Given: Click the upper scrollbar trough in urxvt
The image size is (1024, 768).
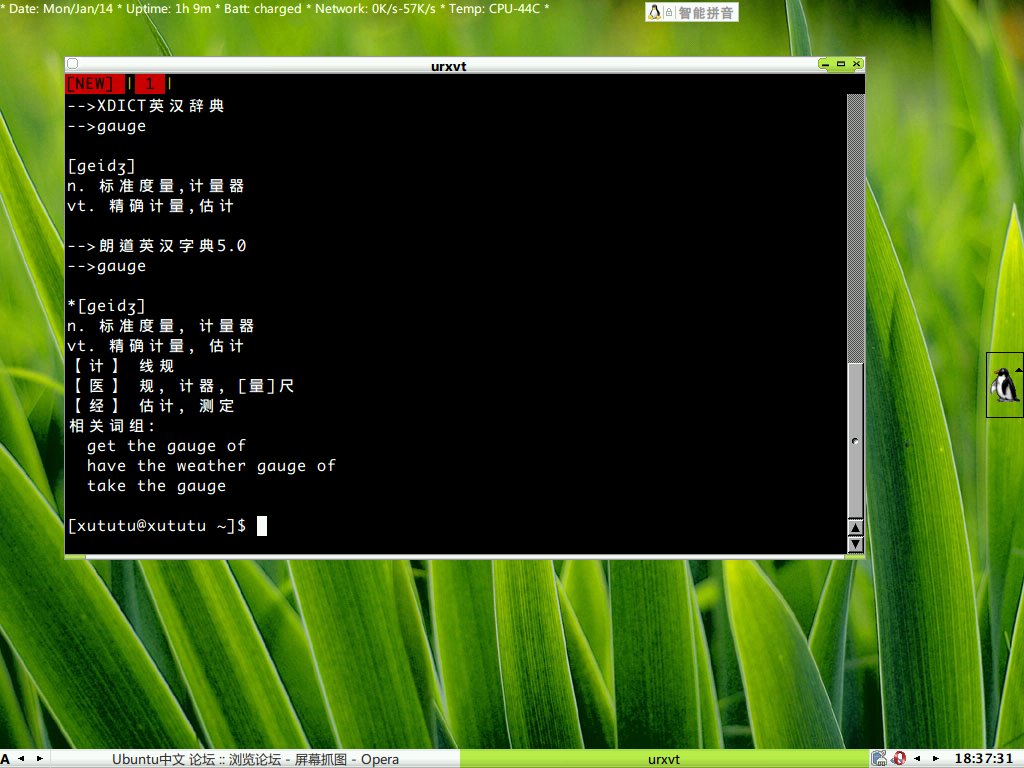Looking at the screenshot, I should click(x=856, y=228).
